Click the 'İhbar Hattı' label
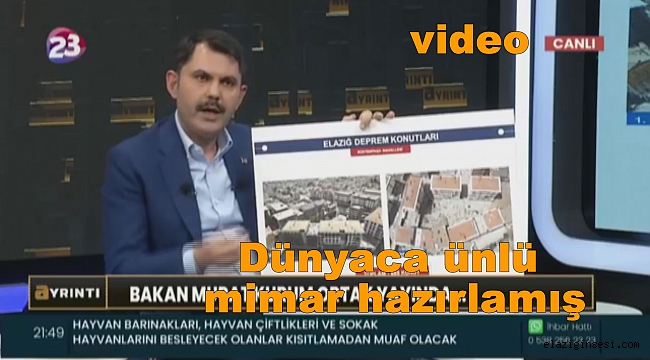This screenshot has width=650, height=360. (569, 326)
